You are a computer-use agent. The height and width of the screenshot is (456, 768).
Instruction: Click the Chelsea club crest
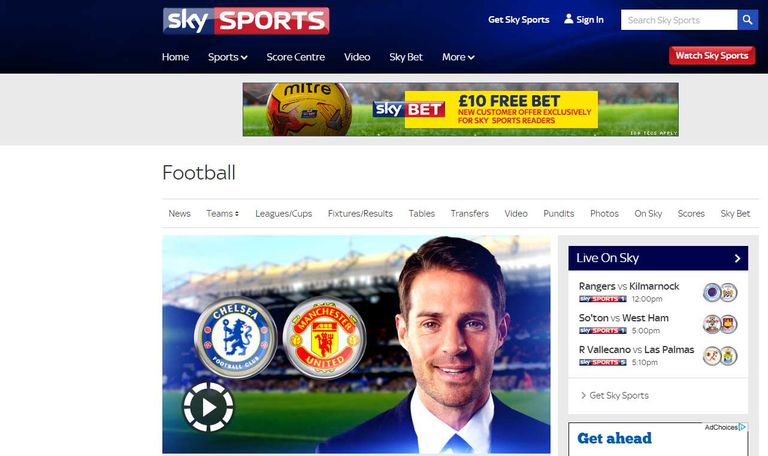[236, 338]
